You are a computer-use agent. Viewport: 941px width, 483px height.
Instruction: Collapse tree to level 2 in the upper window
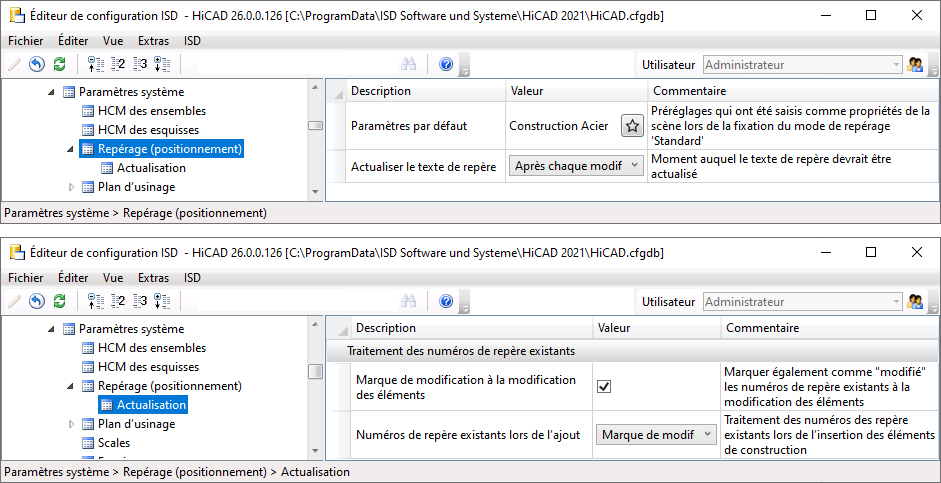pyautogui.click(x=118, y=64)
